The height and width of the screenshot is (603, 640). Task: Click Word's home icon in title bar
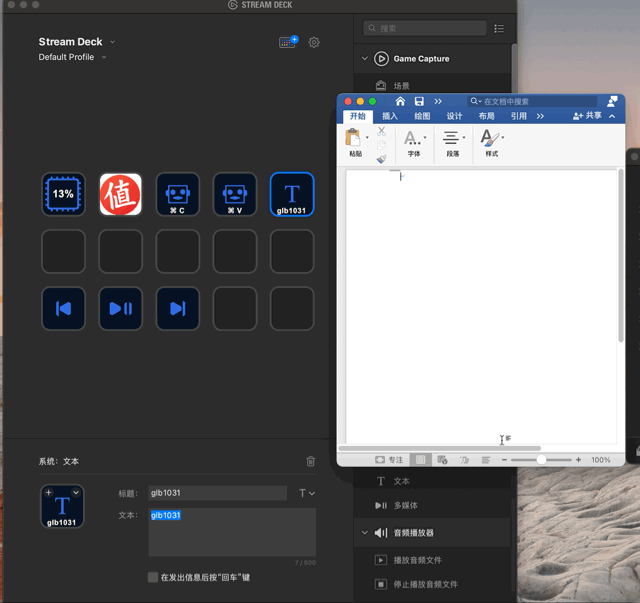pos(400,101)
